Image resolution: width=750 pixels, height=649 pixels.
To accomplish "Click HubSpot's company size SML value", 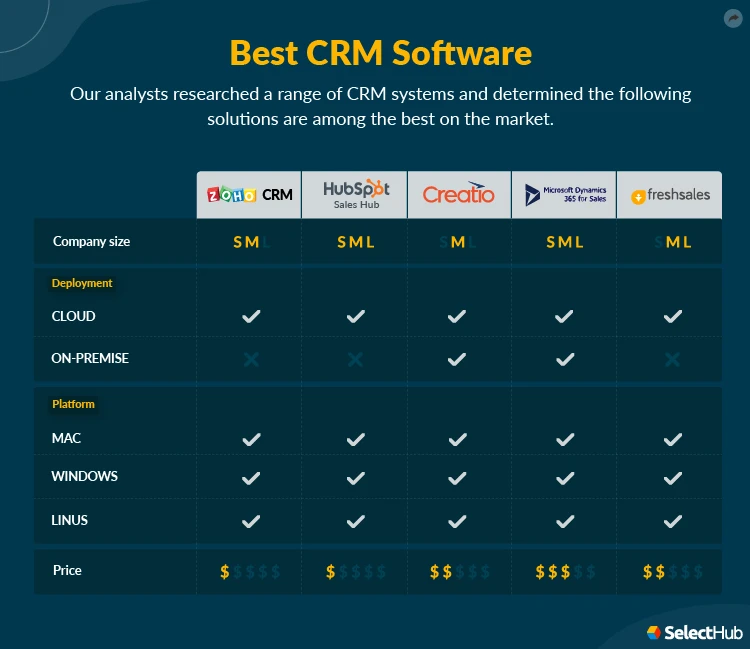I will click(356, 242).
